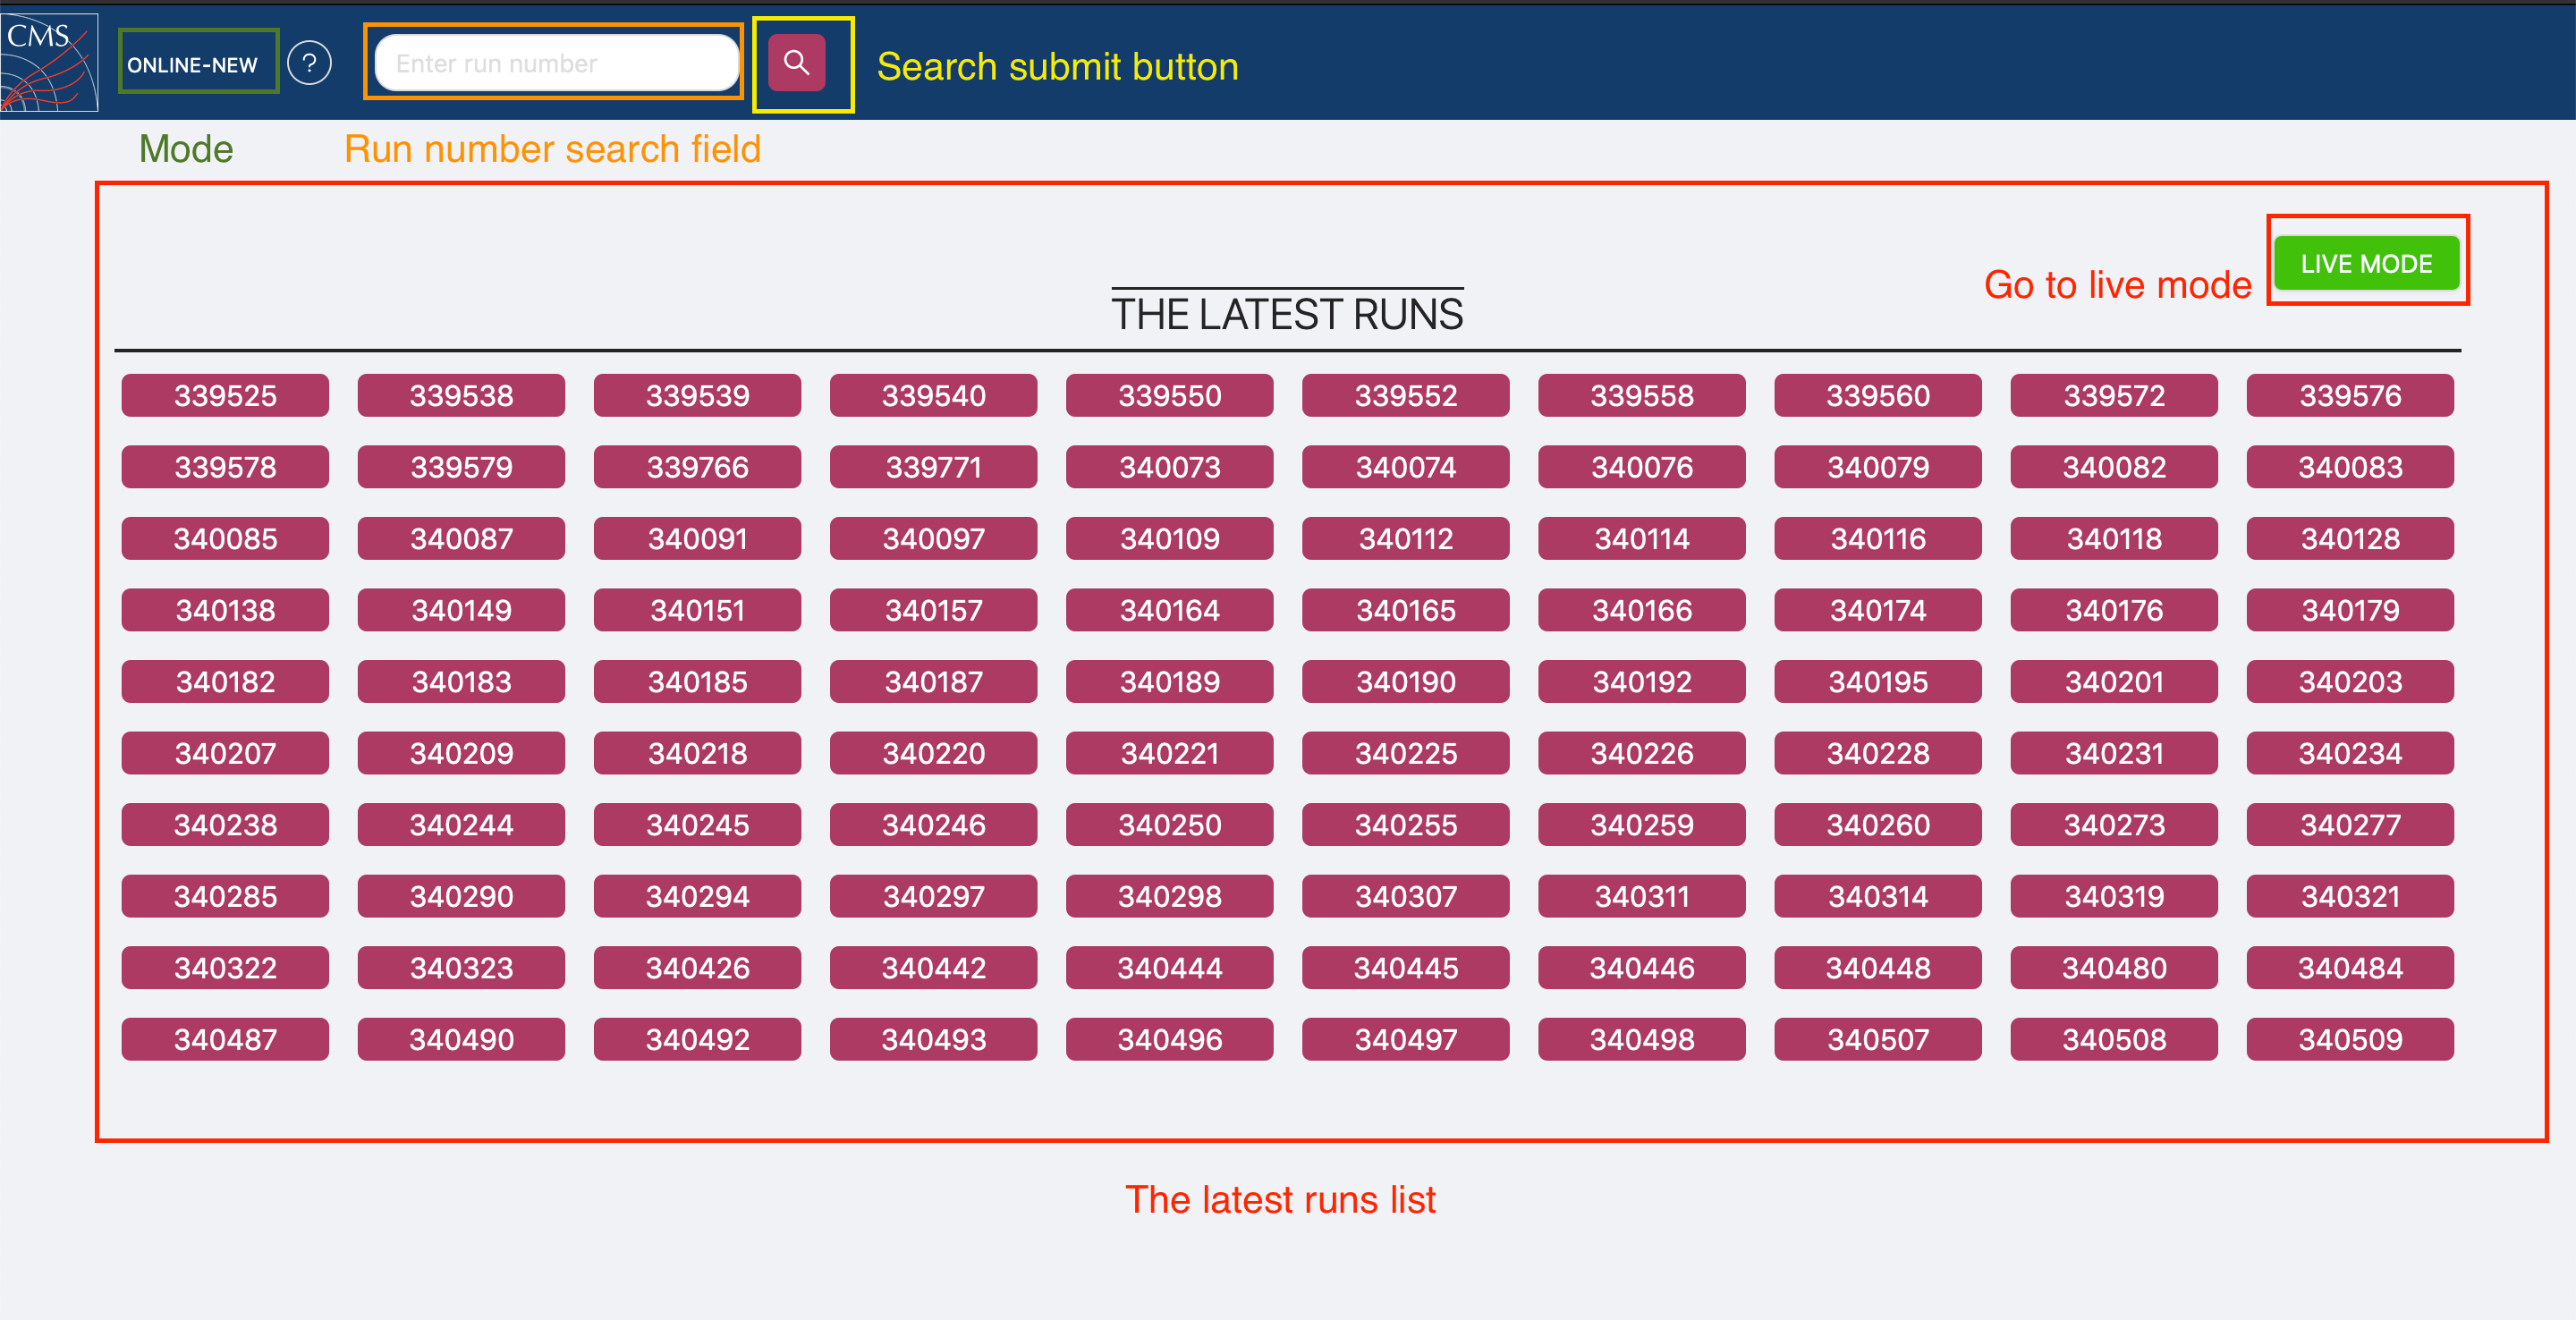The height and width of the screenshot is (1320, 2576).
Task: Open run 340164
Action: 1169,610
